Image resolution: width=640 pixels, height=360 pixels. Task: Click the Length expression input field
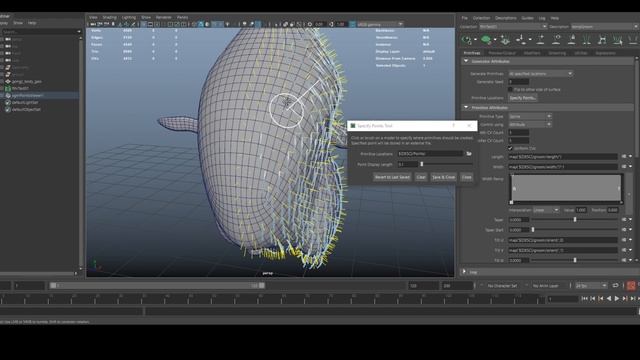562,156
